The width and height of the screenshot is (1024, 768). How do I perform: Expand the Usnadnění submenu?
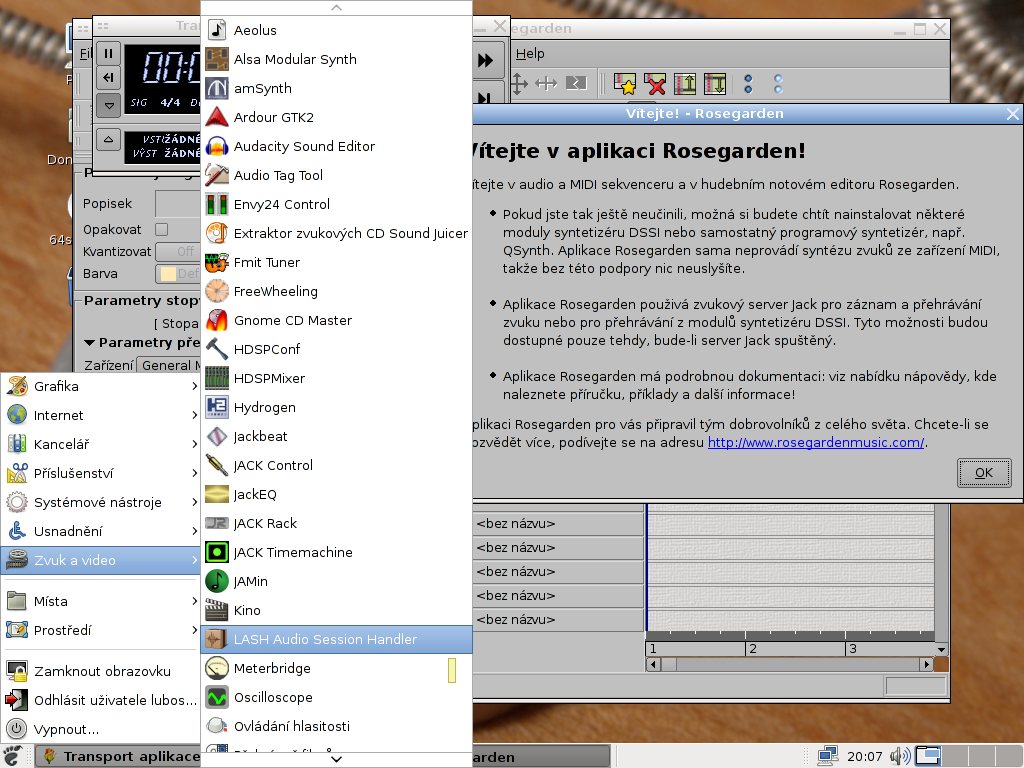pyautogui.click(x=101, y=531)
